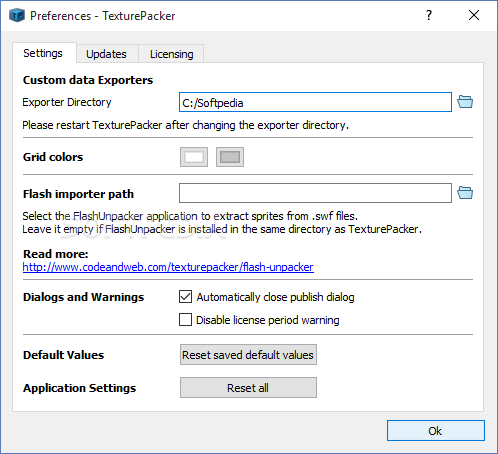Screen dimensions: 498x454
Task: Switch to the Updates tab
Action: pyautogui.click(x=107, y=54)
